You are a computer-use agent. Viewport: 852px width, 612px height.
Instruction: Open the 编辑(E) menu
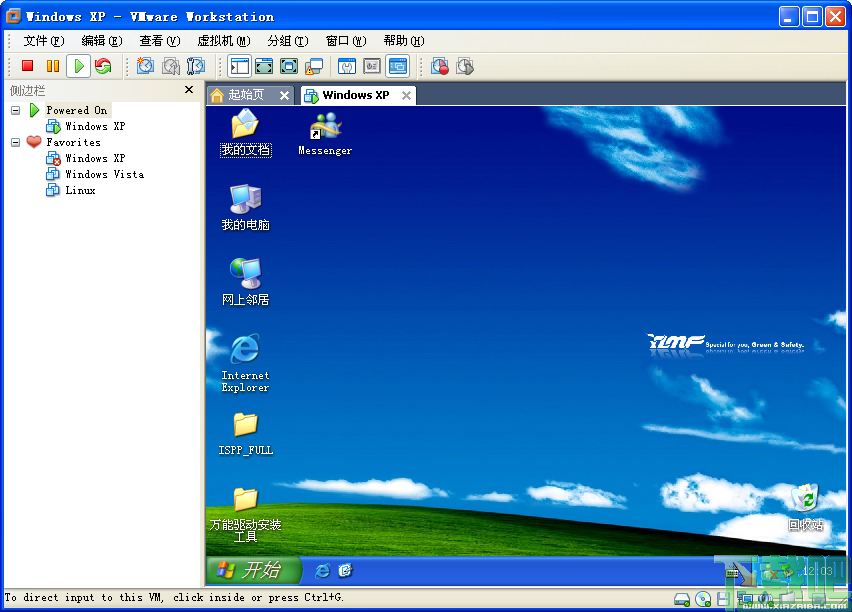point(102,41)
